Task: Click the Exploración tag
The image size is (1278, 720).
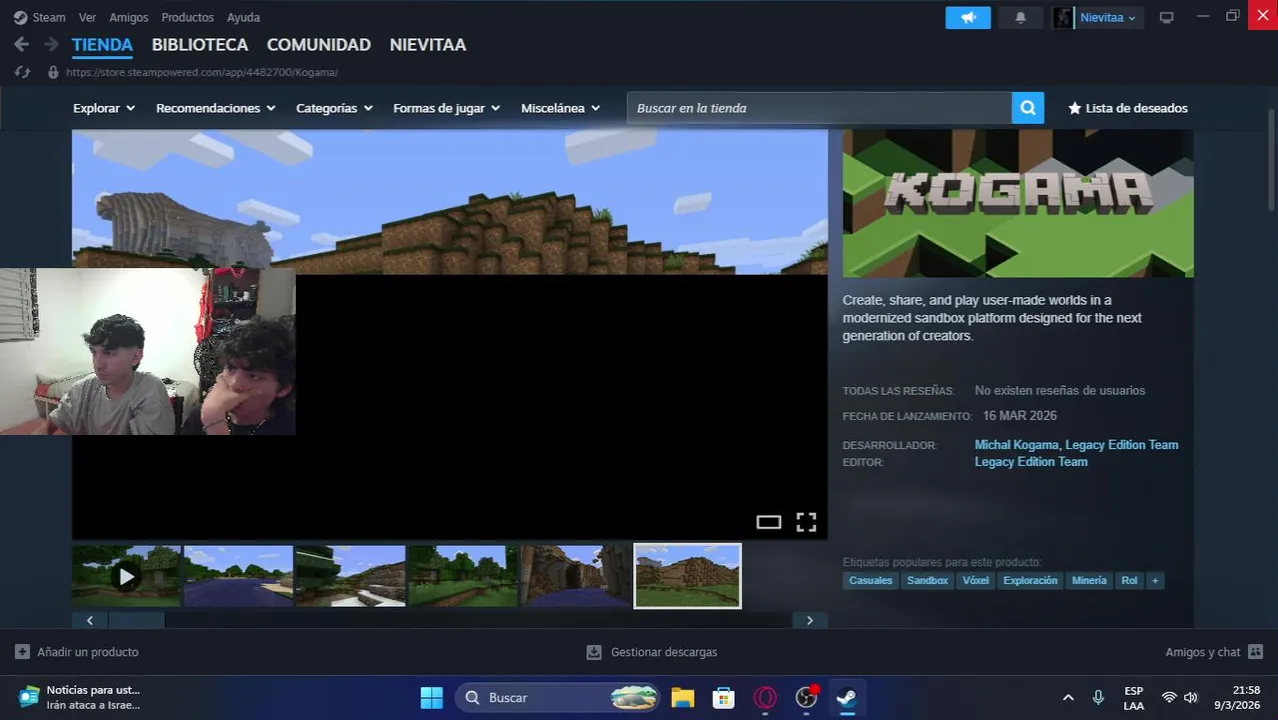Action: (x=1030, y=580)
